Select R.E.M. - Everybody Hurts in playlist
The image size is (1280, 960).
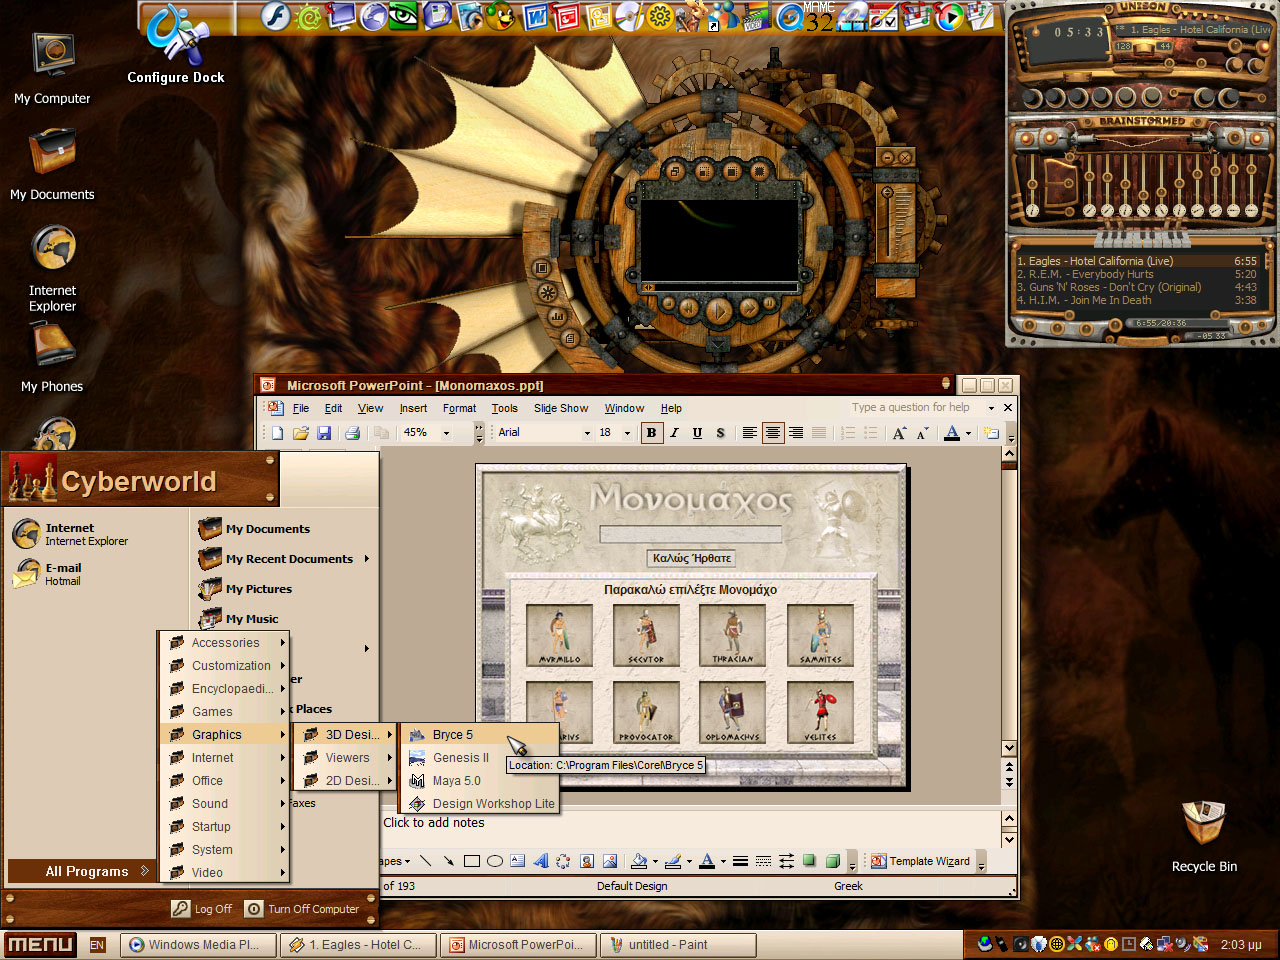pos(1136,274)
